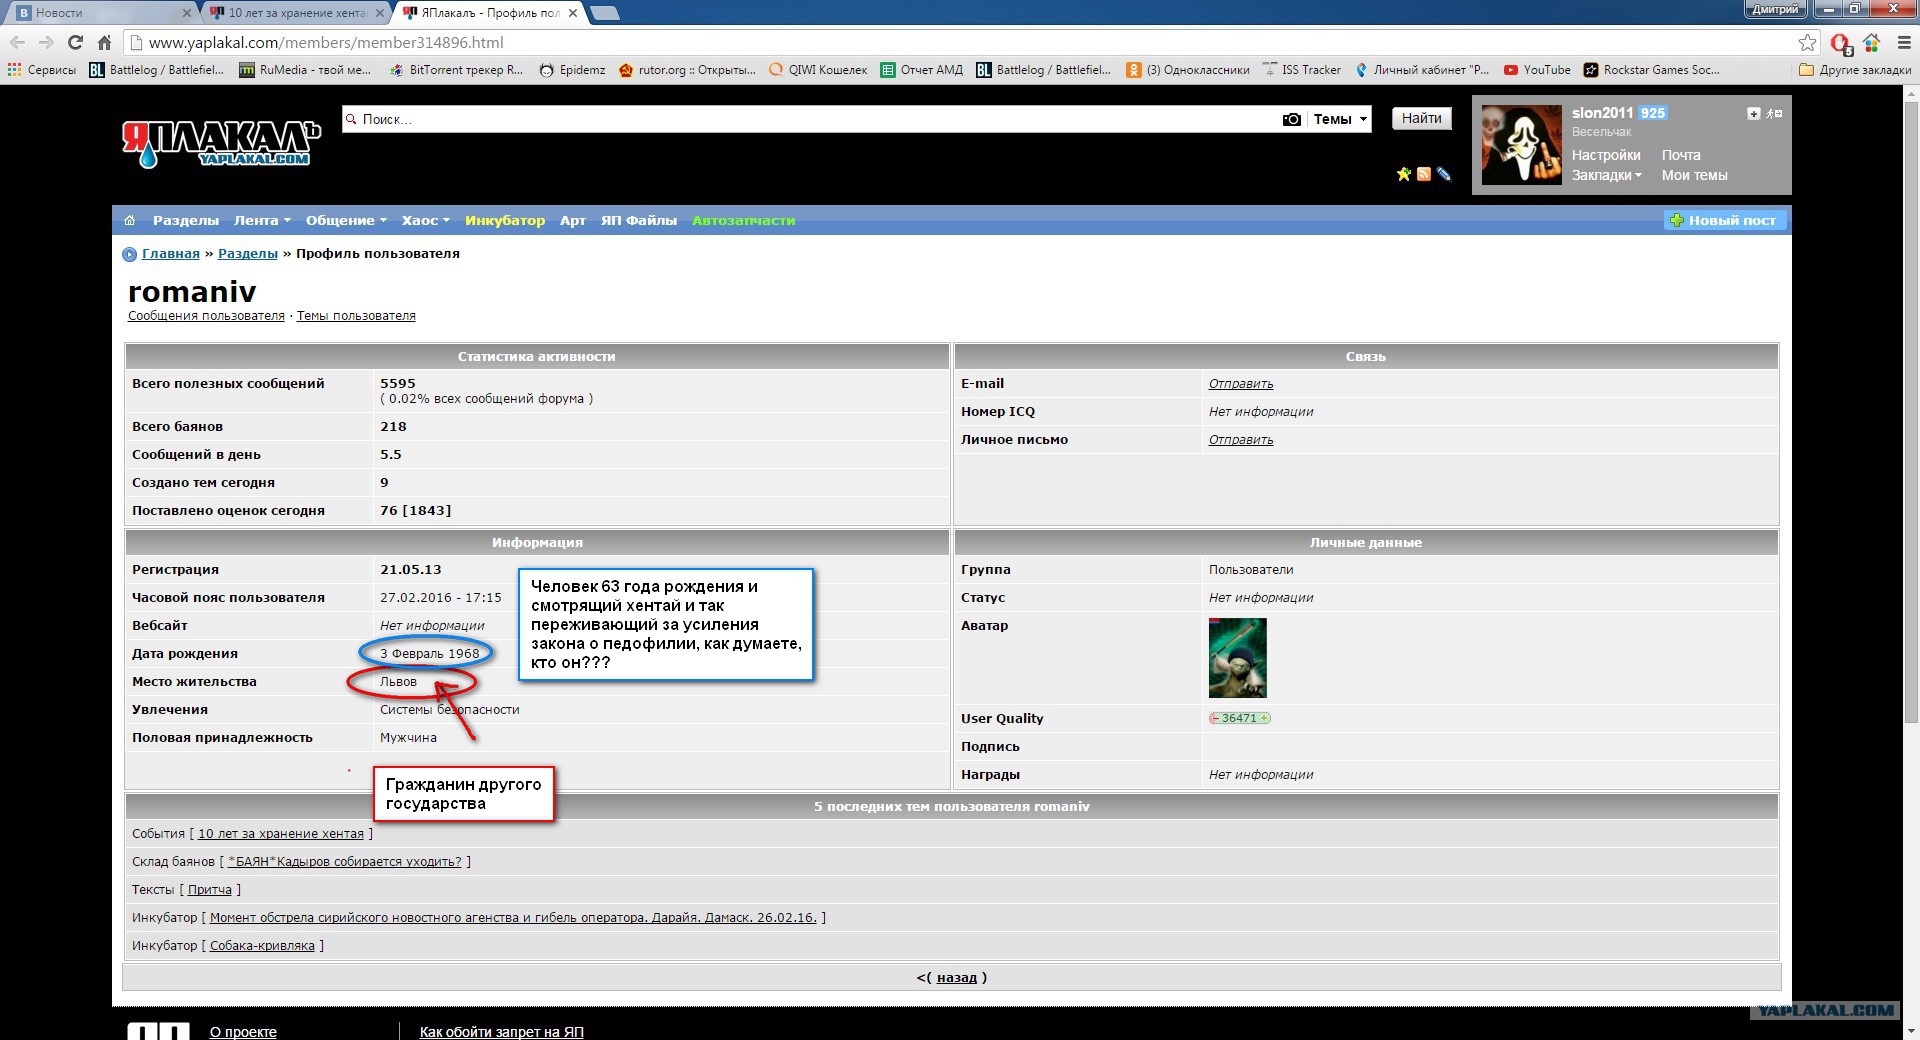Open the Сообщения пользователя link
Image resolution: width=1920 pixels, height=1040 pixels.
[206, 316]
